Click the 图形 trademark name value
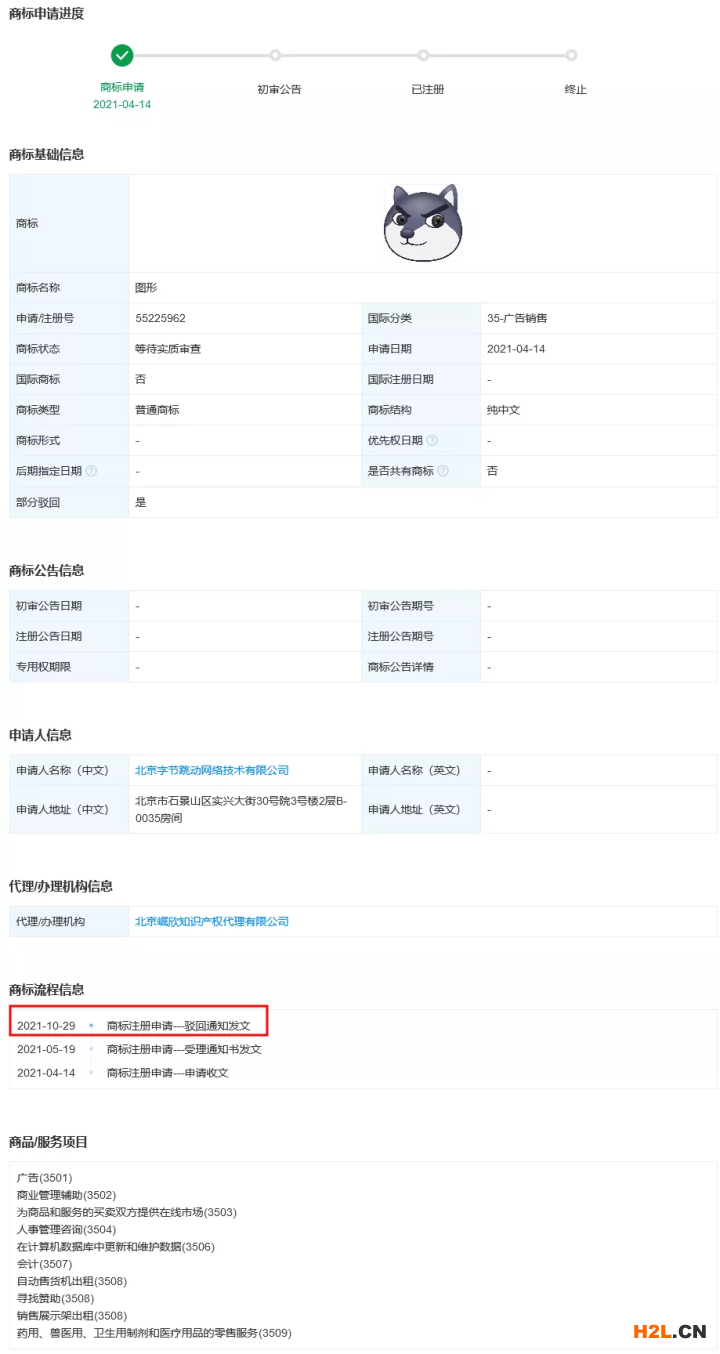720x1354 pixels. tap(146, 288)
